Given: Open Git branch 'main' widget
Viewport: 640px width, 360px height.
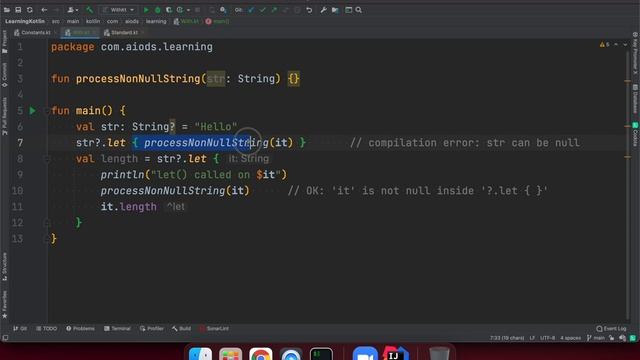Looking at the screenshot, I should [596, 338].
